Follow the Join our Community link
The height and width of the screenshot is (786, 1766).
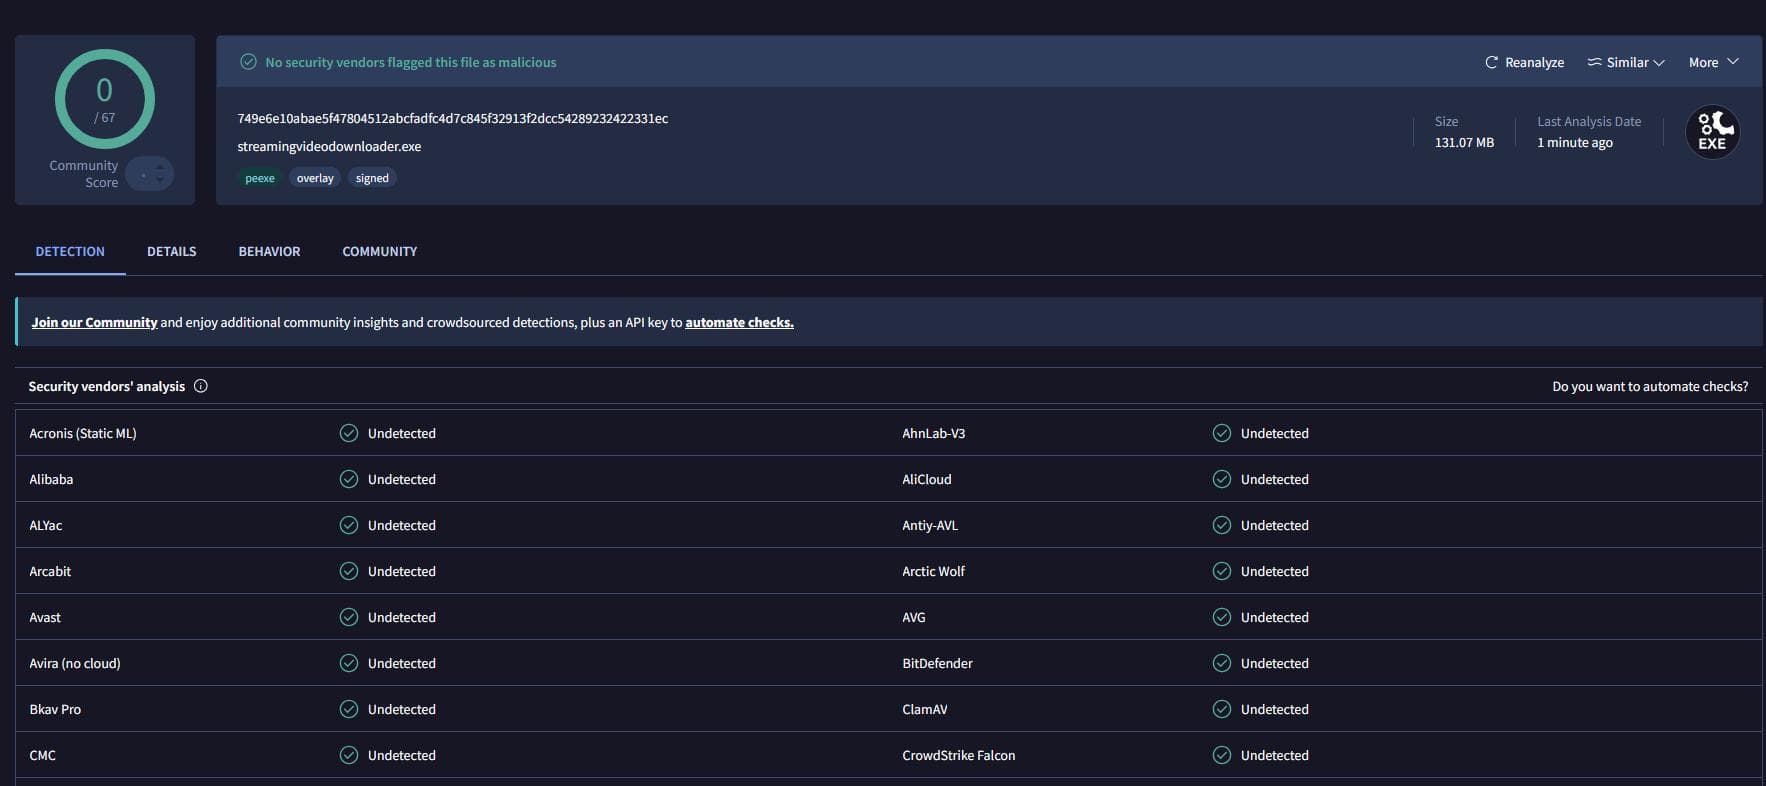click(94, 322)
